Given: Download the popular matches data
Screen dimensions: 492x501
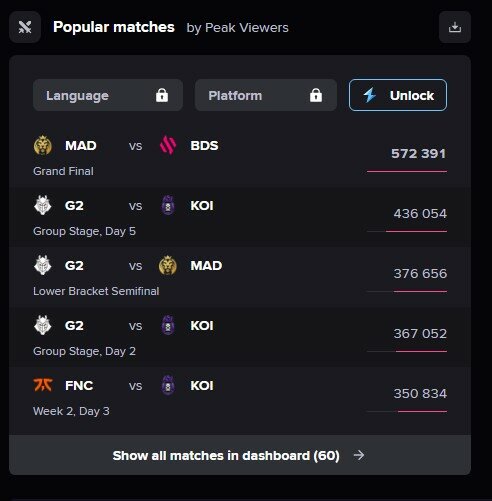Looking at the screenshot, I should 455,27.
